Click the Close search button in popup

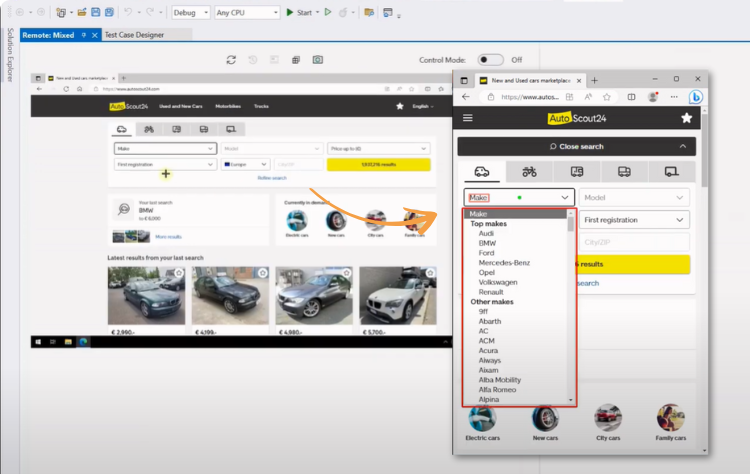tap(577, 146)
